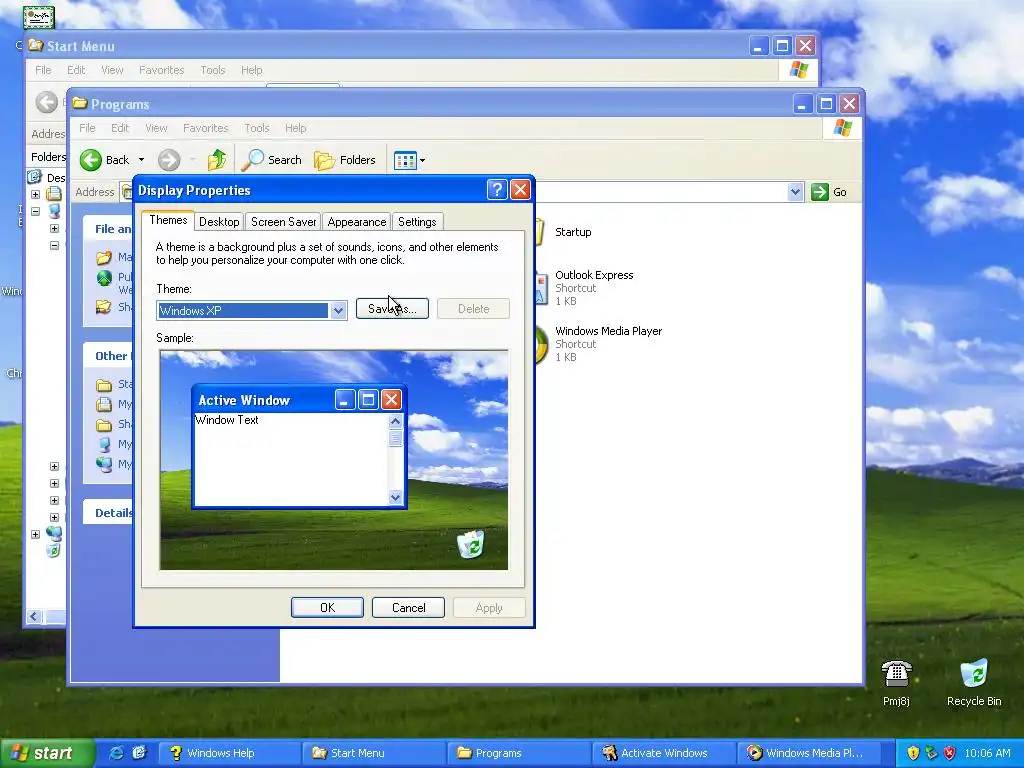
Task: Click the Make new folder task icon
Action: [x=104, y=257]
